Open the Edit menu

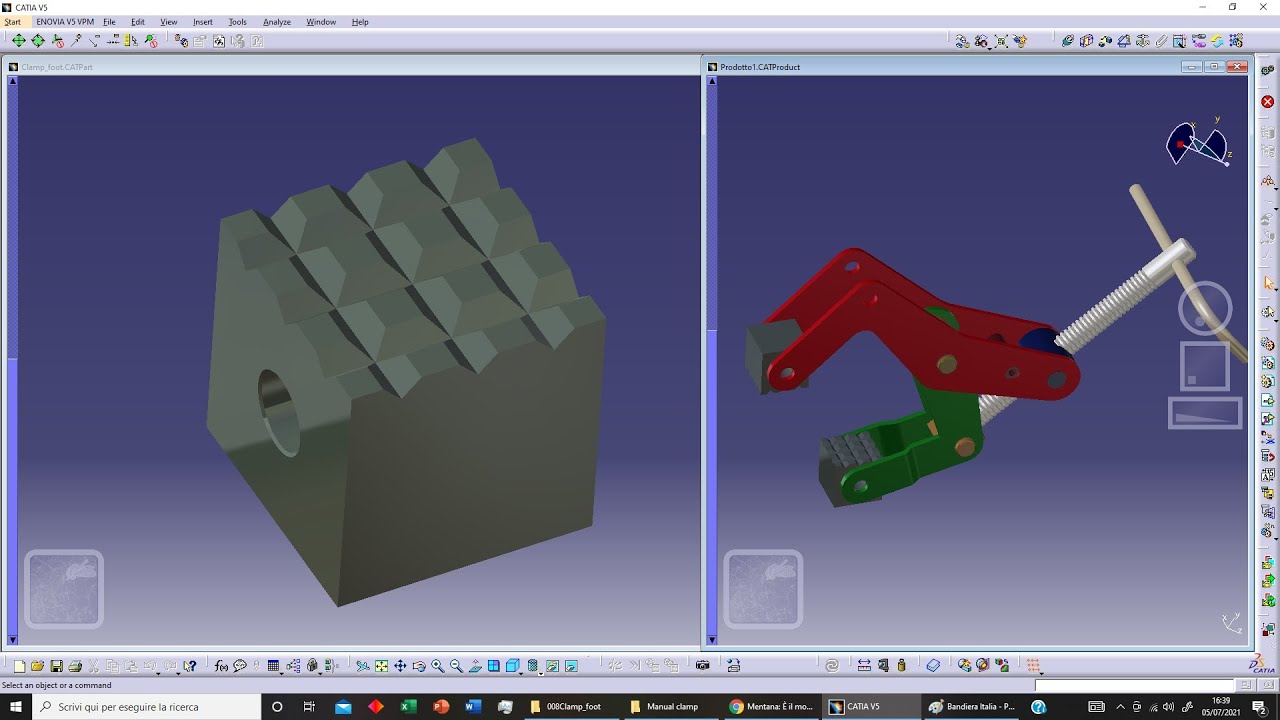click(138, 22)
